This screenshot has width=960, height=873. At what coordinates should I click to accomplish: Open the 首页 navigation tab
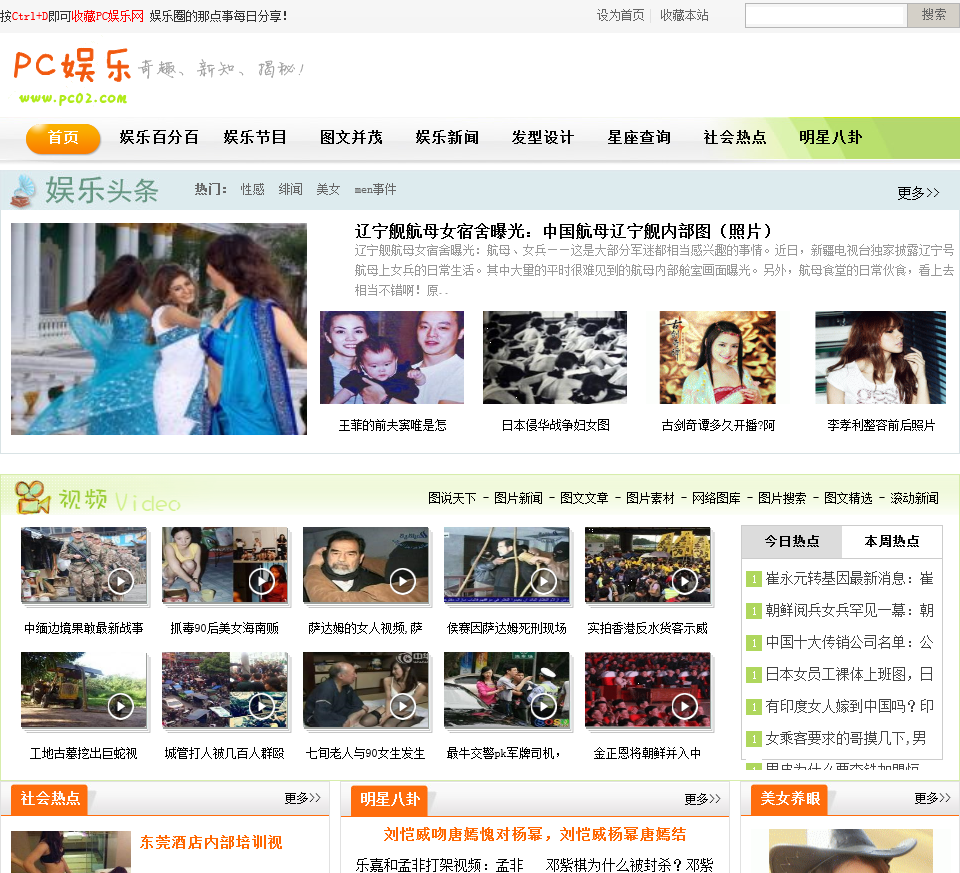click(63, 138)
